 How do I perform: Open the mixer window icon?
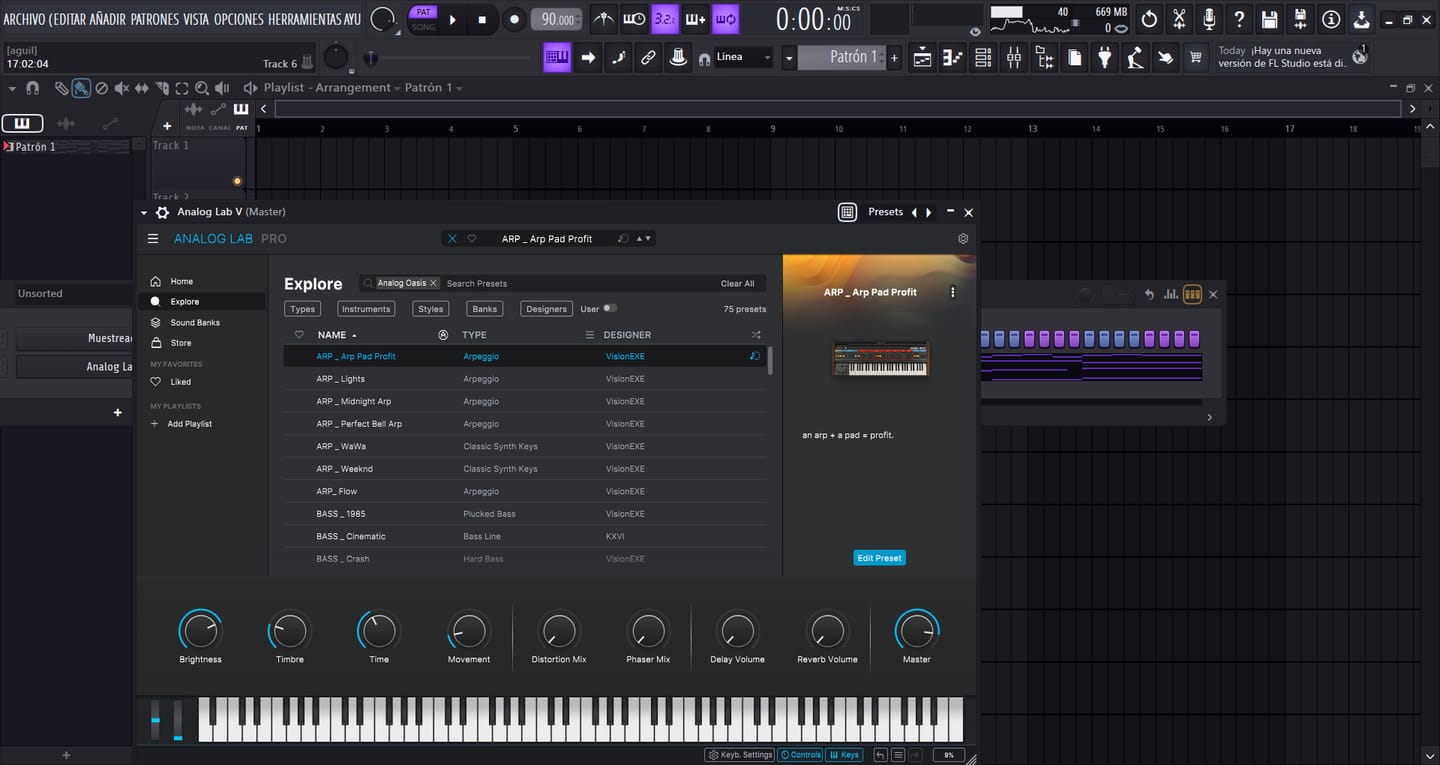point(1014,58)
